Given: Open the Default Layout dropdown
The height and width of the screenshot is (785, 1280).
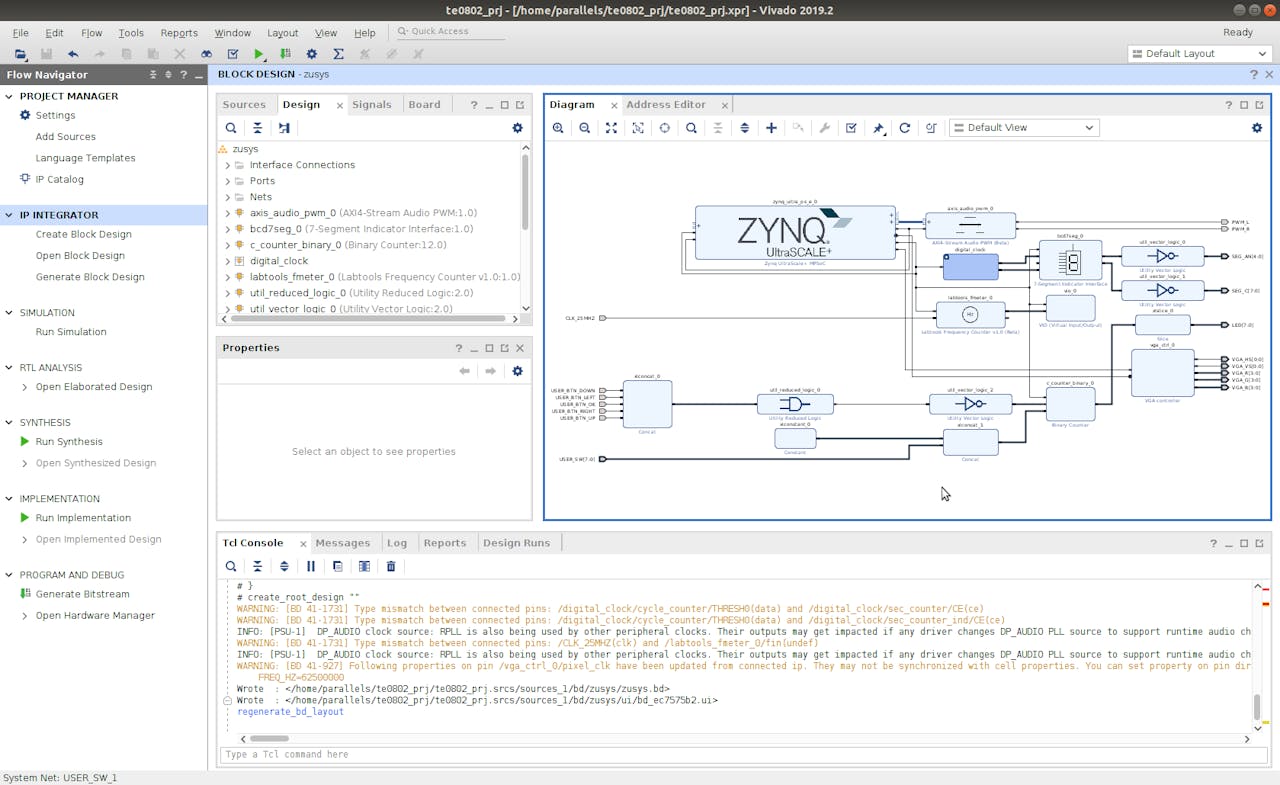Looking at the screenshot, I should click(x=1199, y=54).
